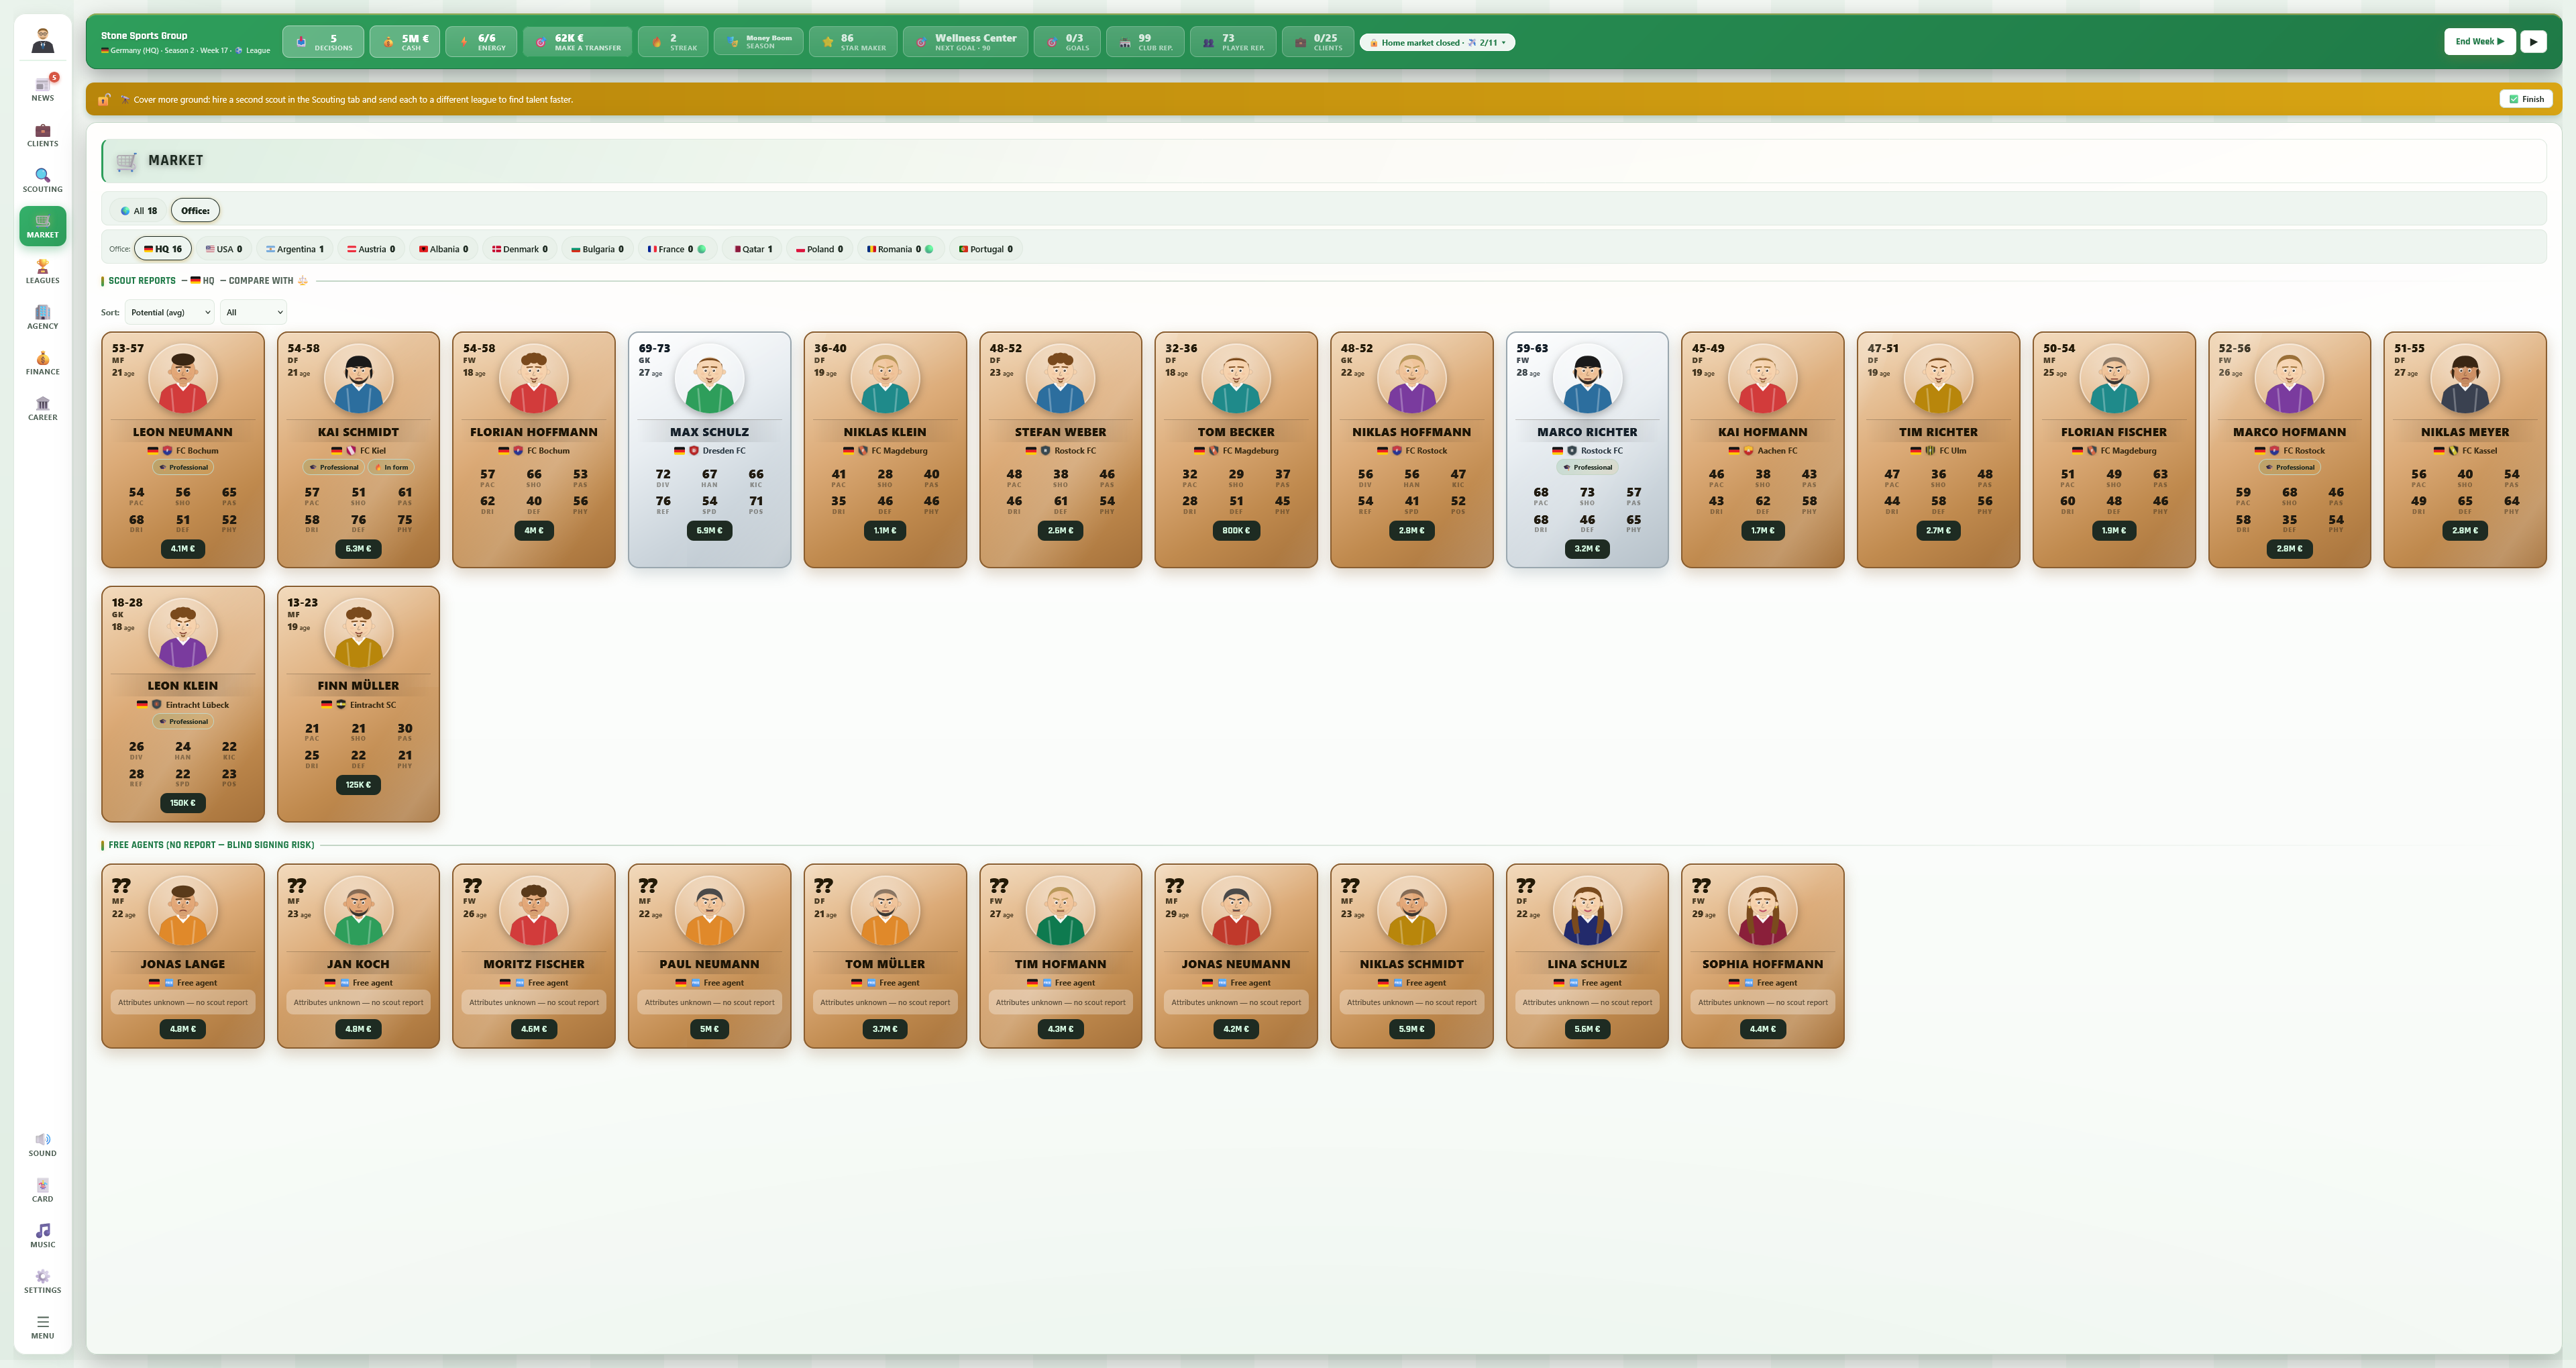Click the 73 Player Rep. chip
The height and width of the screenshot is (1368, 2576).
(x=1233, y=42)
